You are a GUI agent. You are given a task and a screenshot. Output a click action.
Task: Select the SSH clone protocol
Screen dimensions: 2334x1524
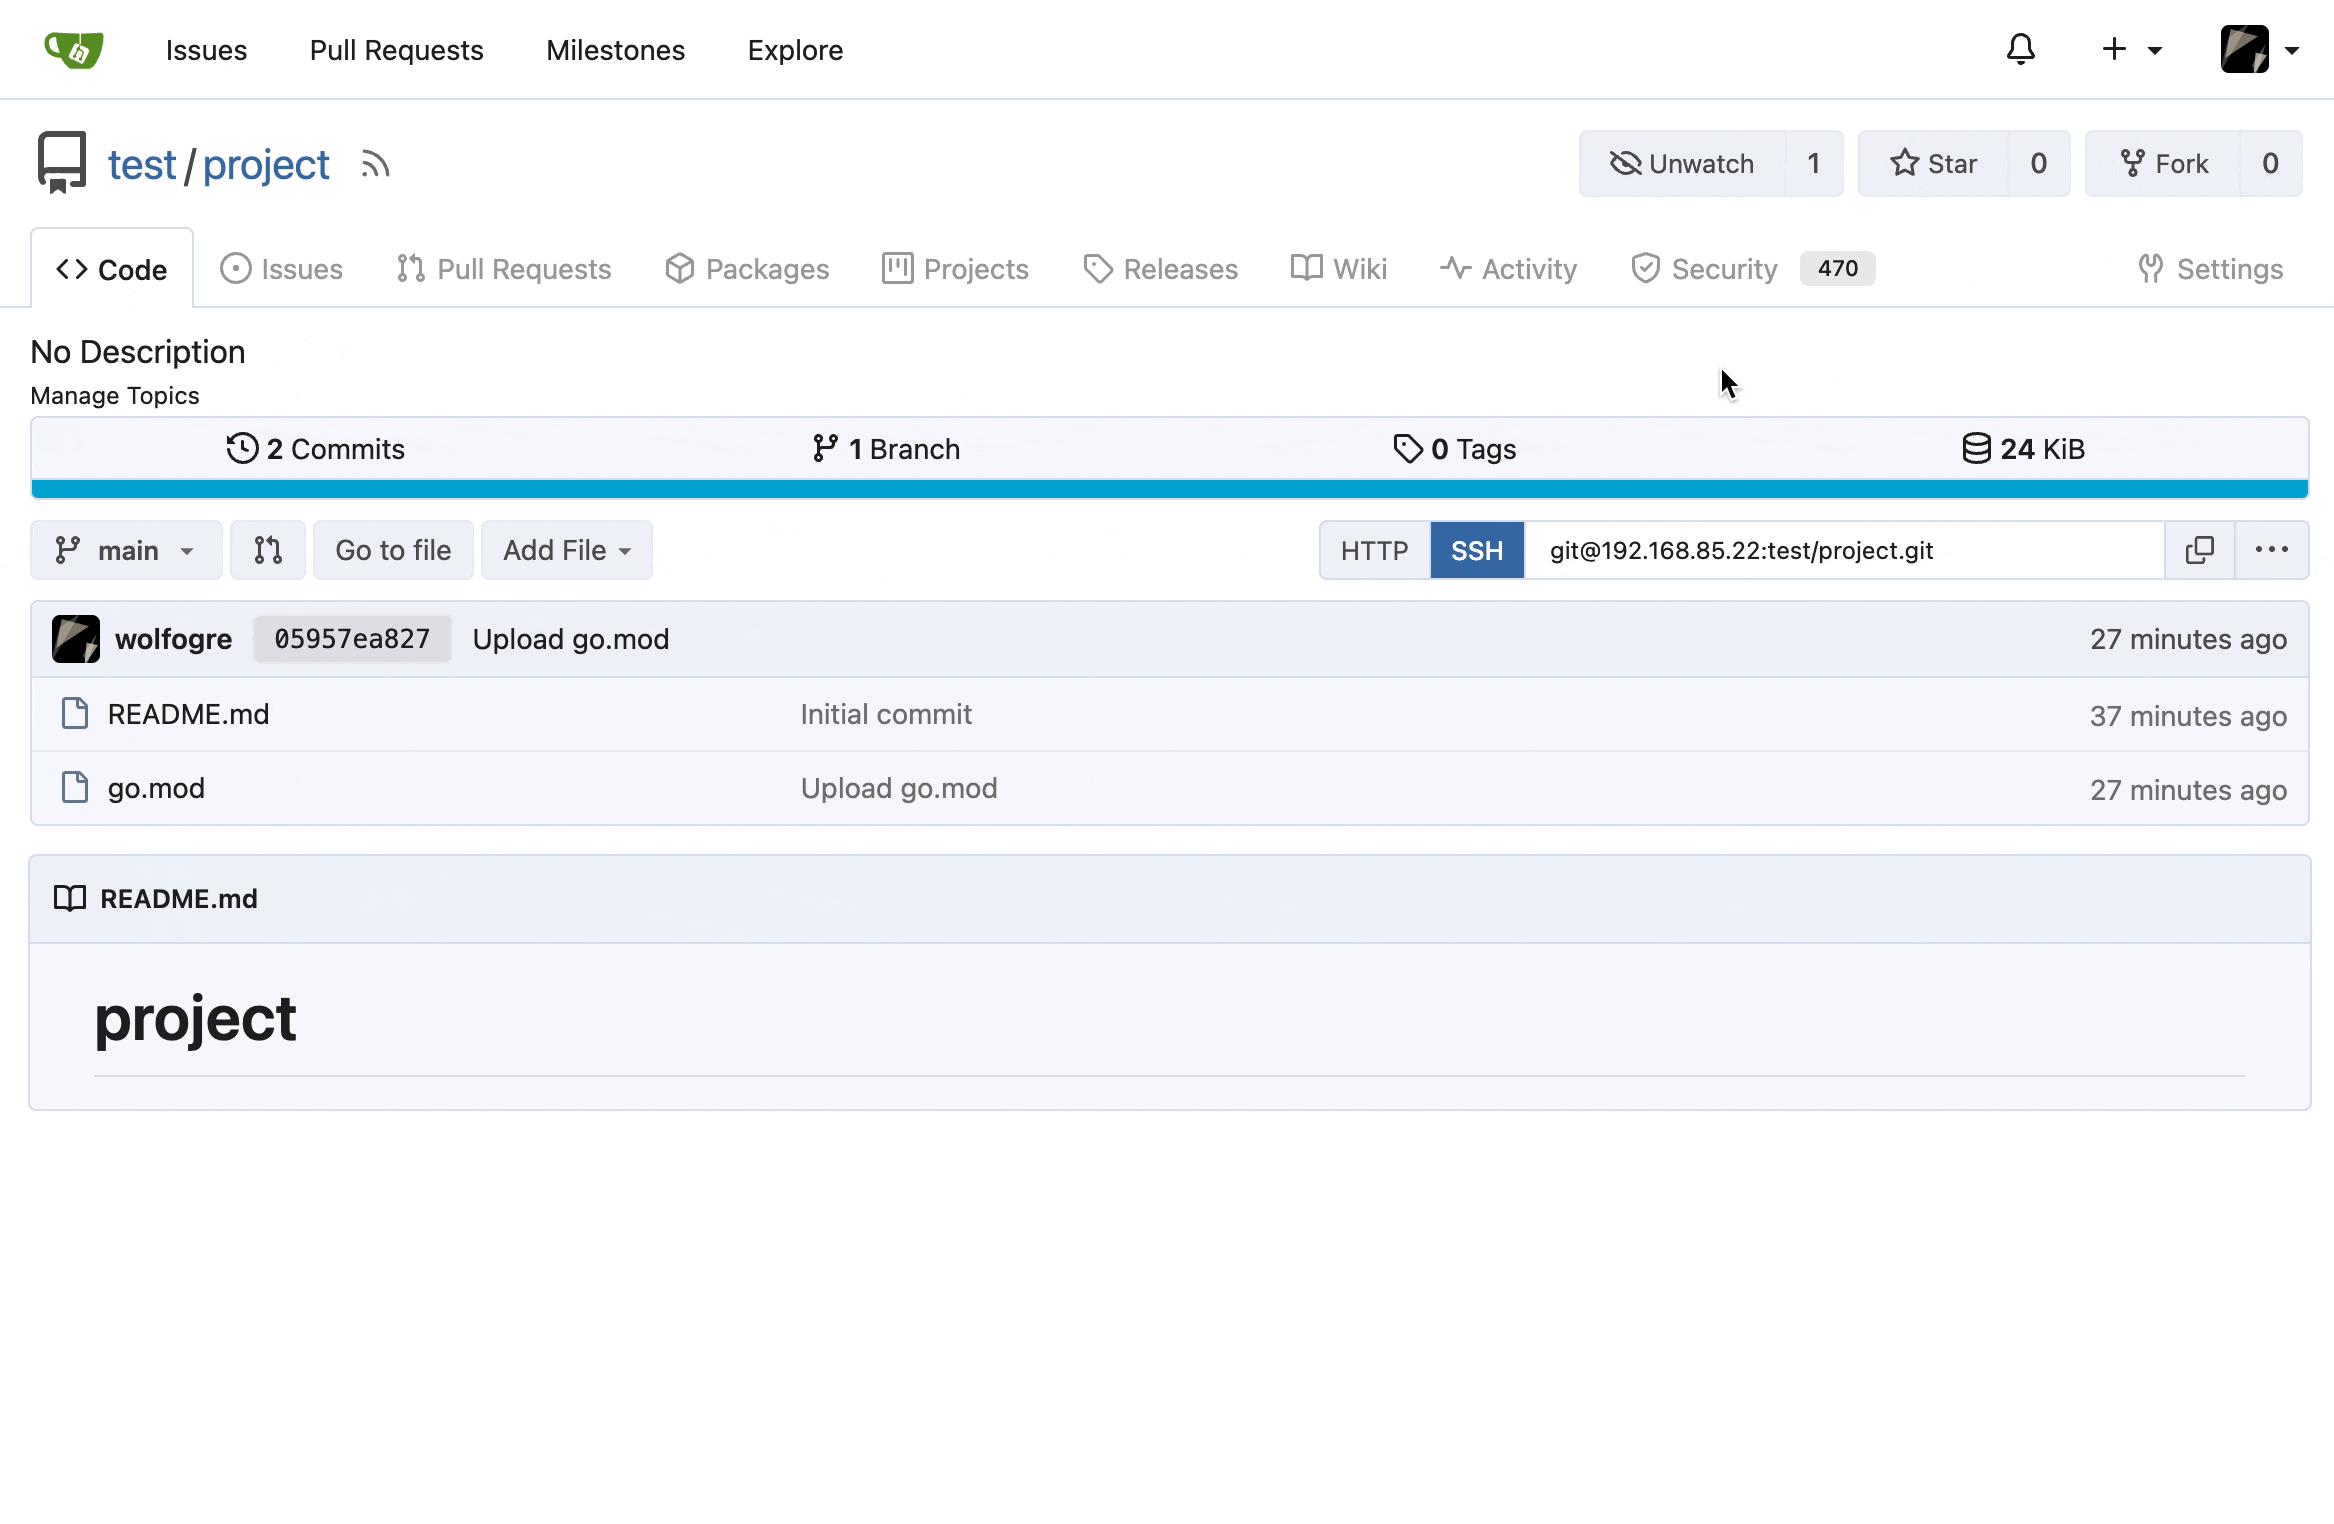pyautogui.click(x=1477, y=550)
